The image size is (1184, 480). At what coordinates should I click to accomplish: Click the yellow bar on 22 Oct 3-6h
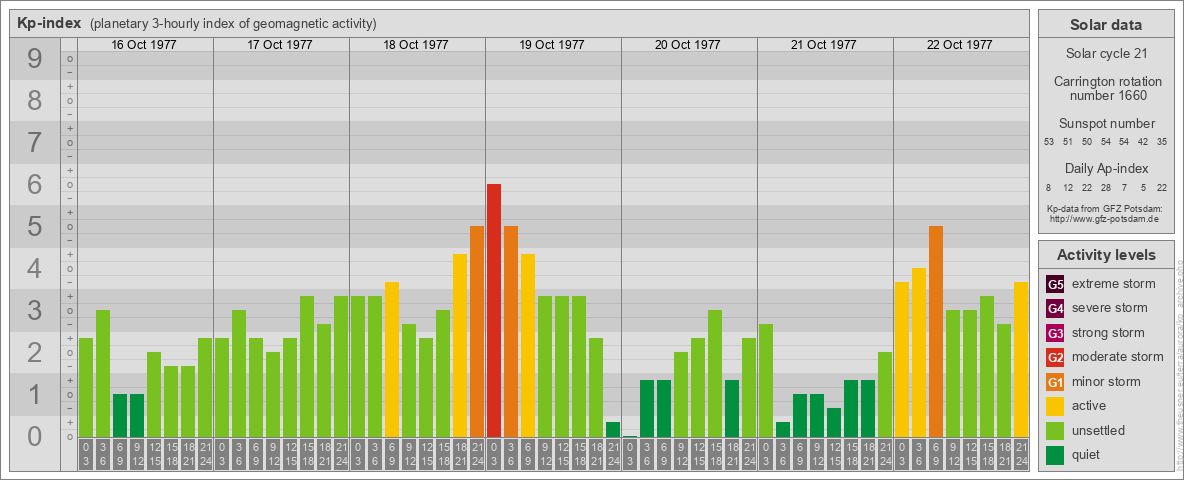(x=919, y=352)
